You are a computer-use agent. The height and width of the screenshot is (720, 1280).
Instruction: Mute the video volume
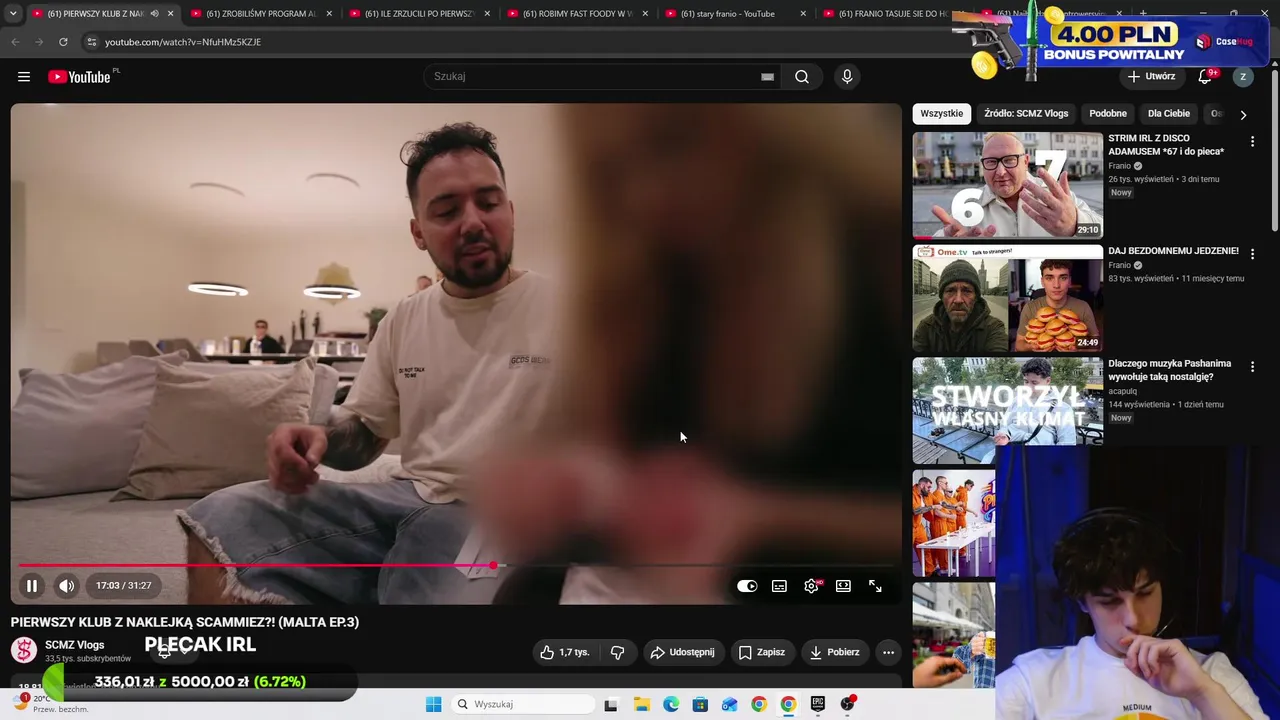point(66,586)
